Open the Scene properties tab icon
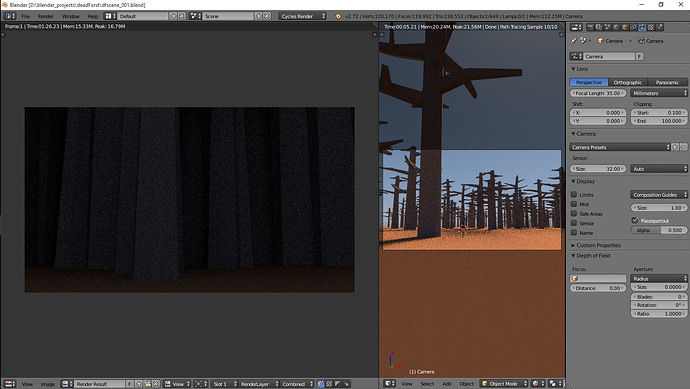The height and width of the screenshot is (389, 690). pos(607,27)
